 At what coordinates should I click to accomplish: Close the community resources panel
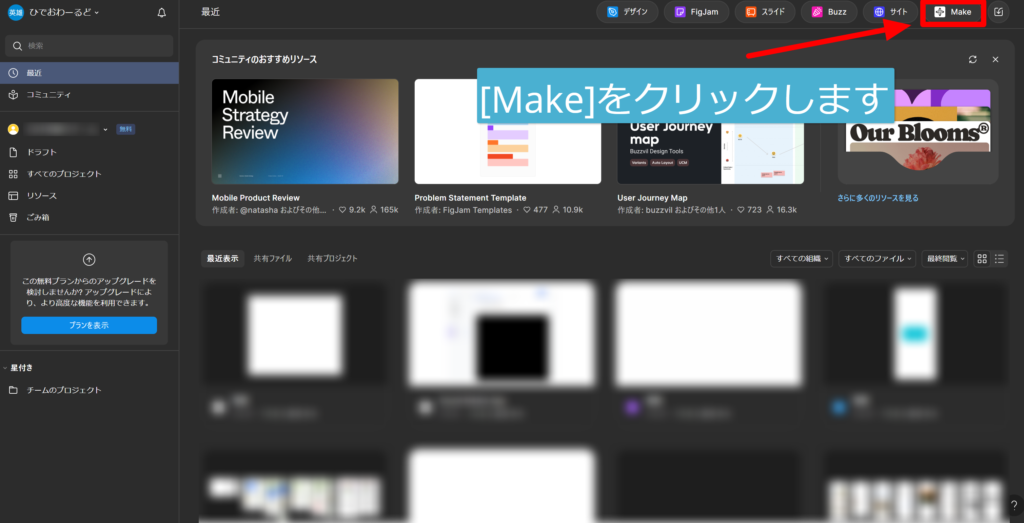tap(995, 59)
